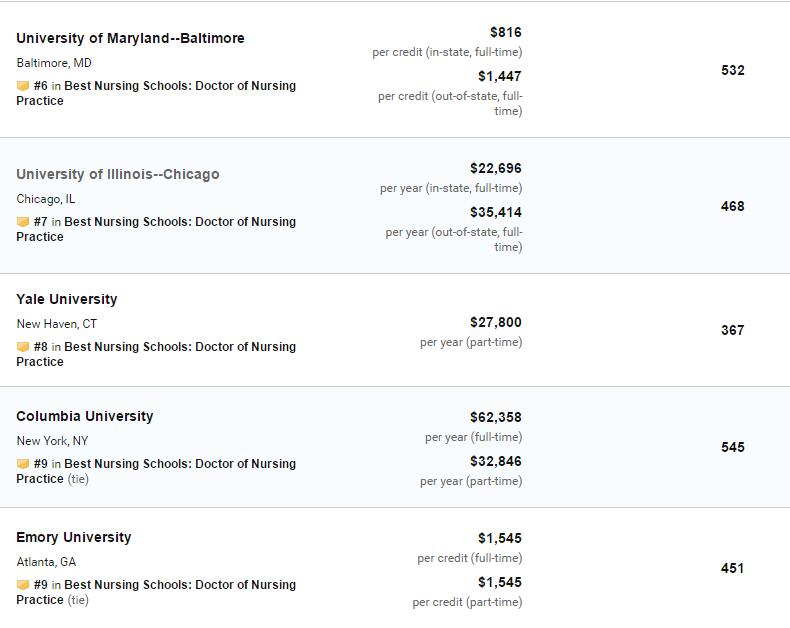Click Emory's Best Nursing Schools ranking link
Image resolution: width=790 pixels, height=628 pixels.
pos(156,592)
